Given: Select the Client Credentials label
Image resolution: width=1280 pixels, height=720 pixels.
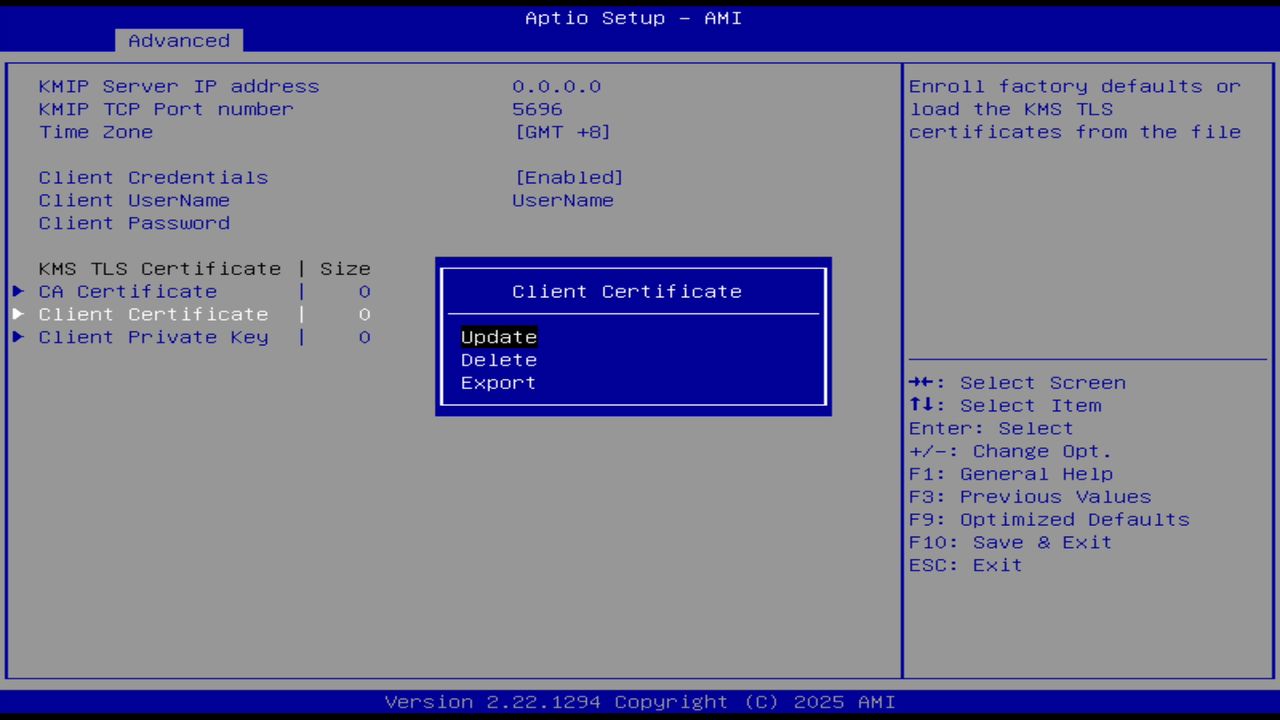Looking at the screenshot, I should 154,177.
